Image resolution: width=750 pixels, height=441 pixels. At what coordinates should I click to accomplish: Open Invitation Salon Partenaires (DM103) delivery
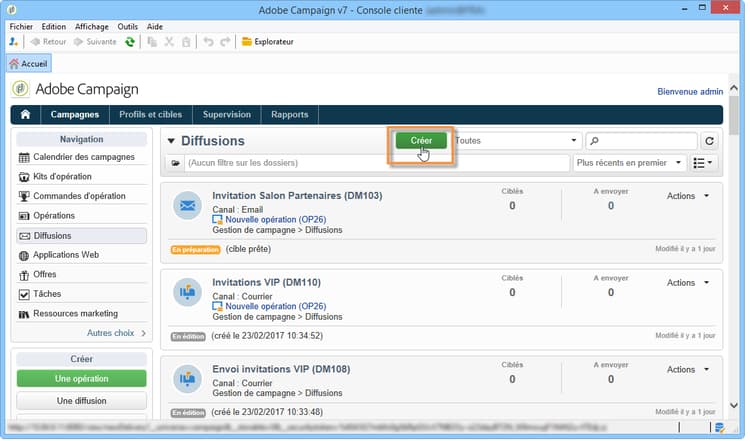(x=297, y=196)
